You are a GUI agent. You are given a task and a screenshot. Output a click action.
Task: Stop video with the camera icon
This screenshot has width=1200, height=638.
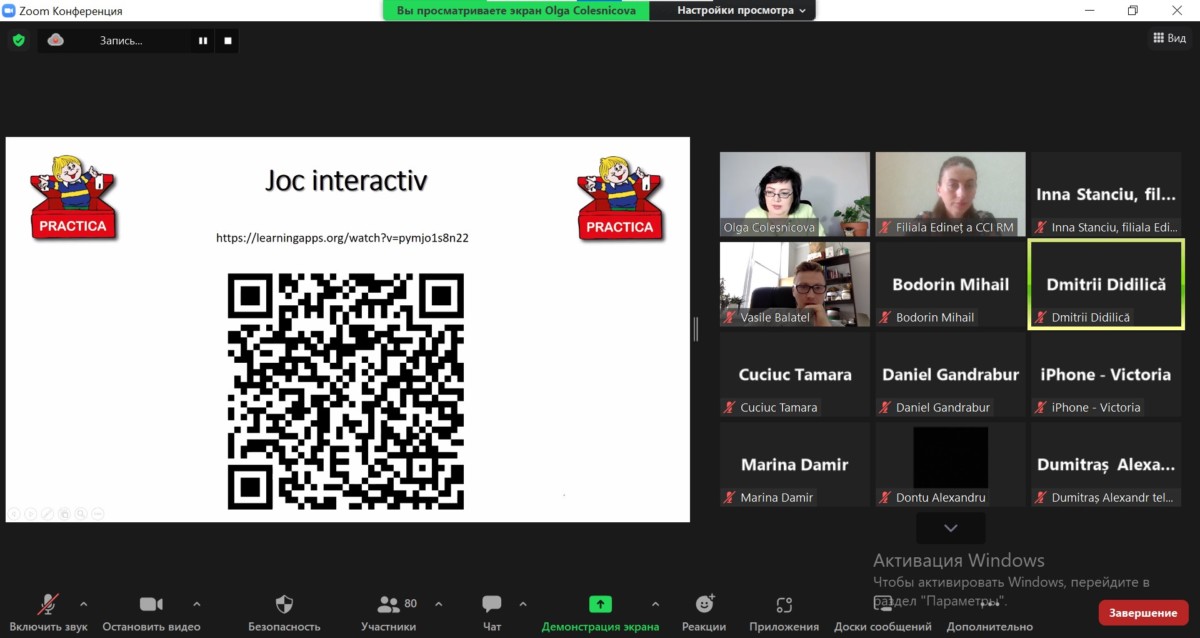coord(151,604)
